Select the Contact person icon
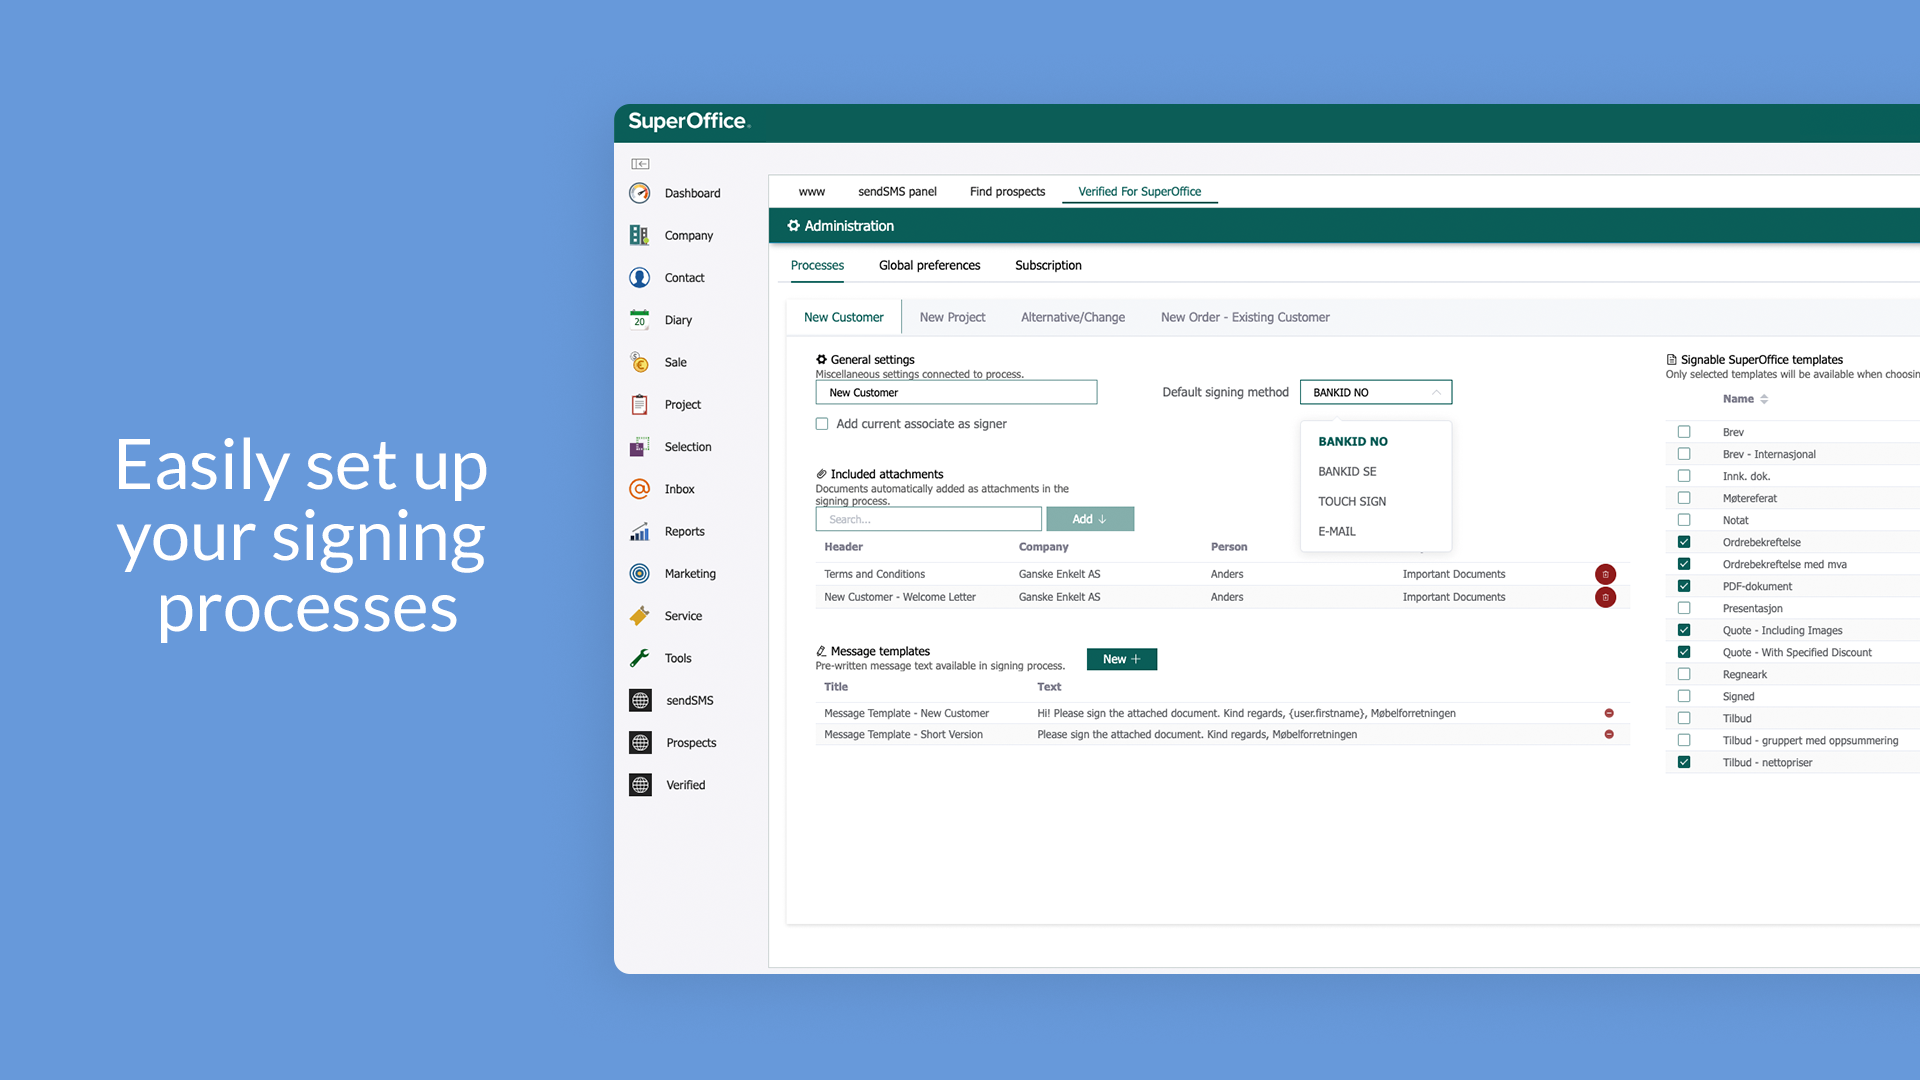 coord(640,278)
